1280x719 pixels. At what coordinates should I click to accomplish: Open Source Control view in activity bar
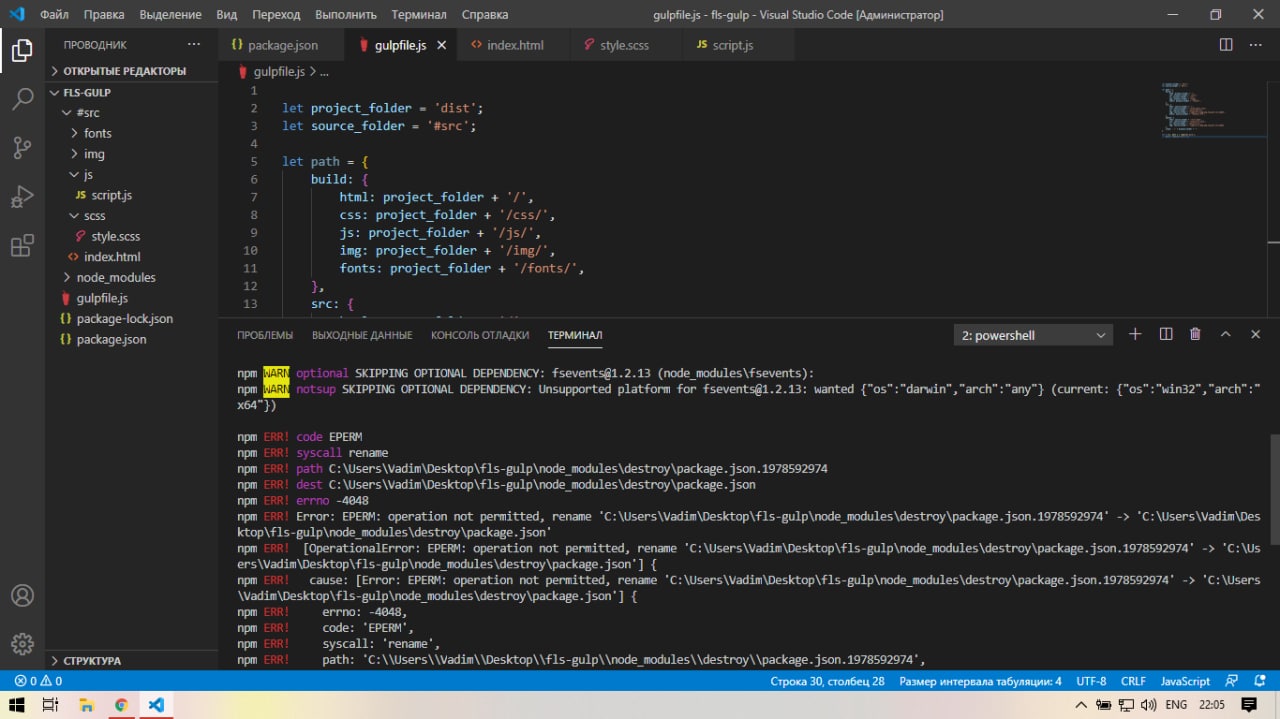coord(22,148)
